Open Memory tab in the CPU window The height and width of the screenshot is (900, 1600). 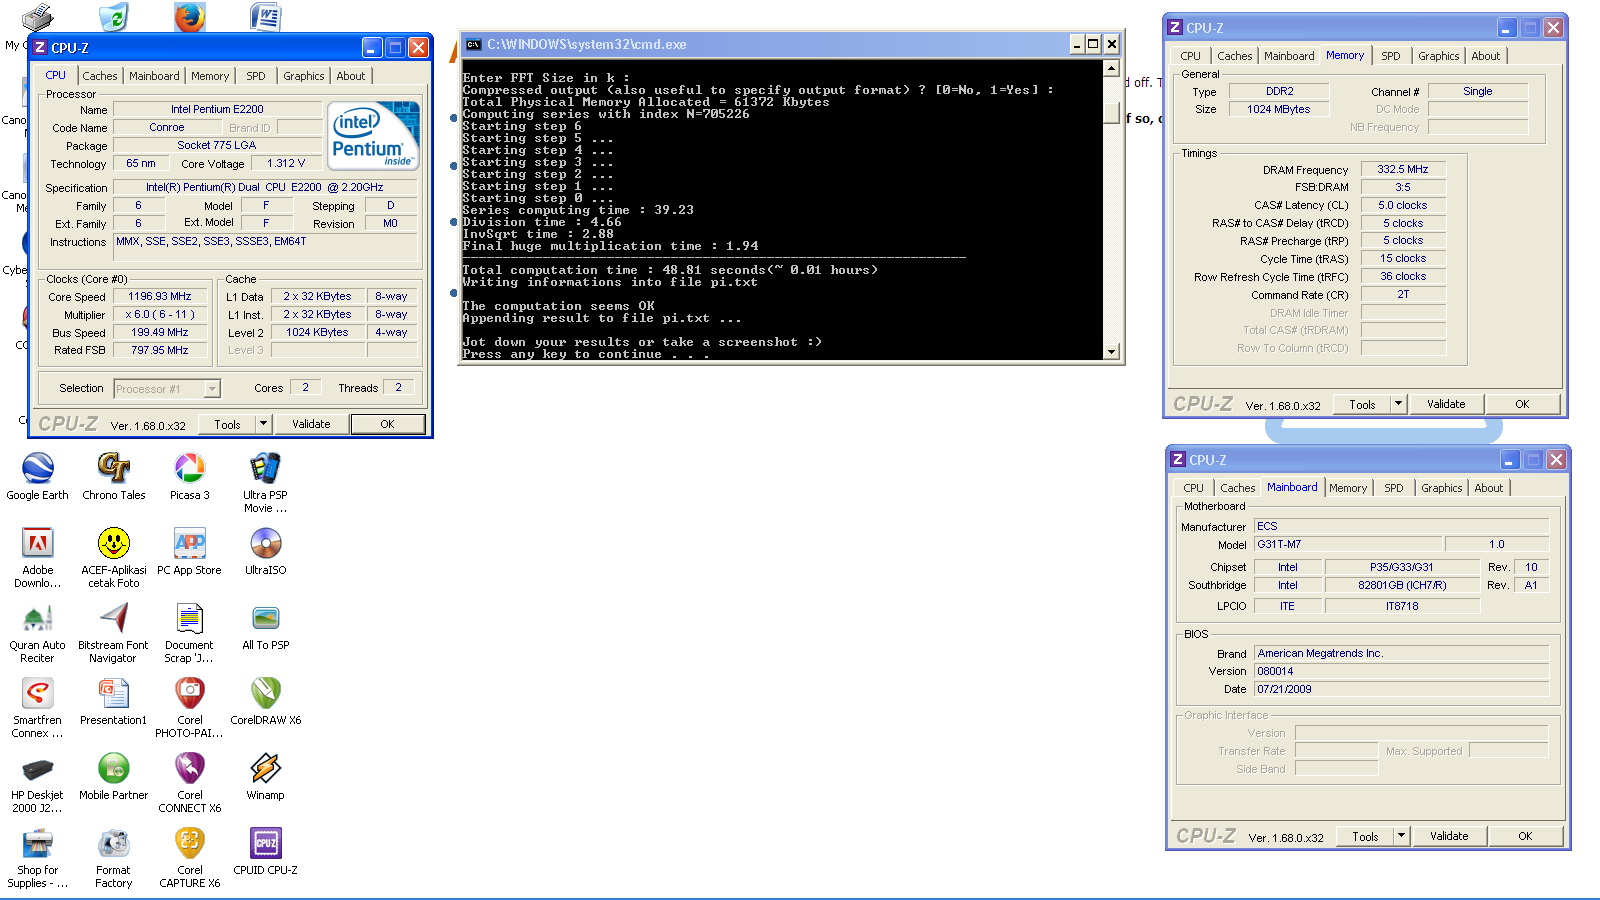tap(210, 76)
